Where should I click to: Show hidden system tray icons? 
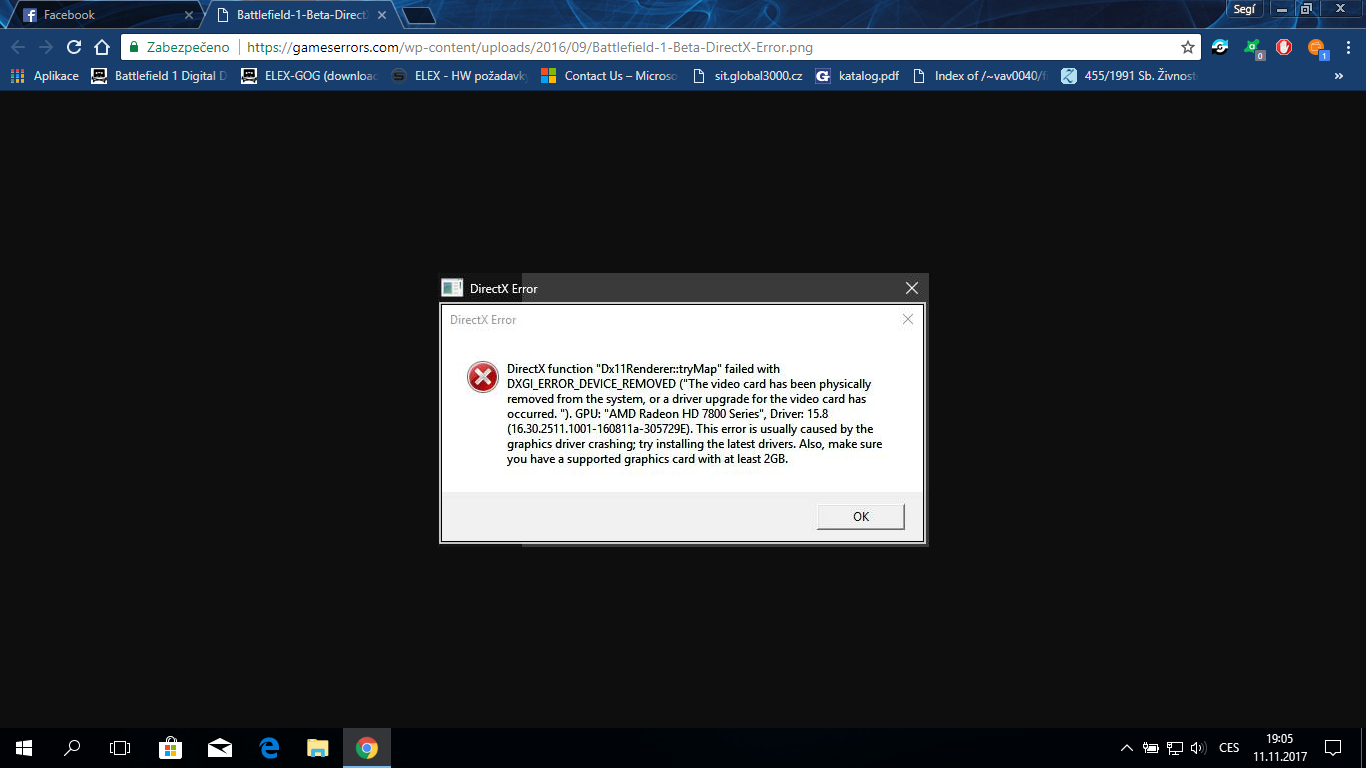(x=1127, y=748)
